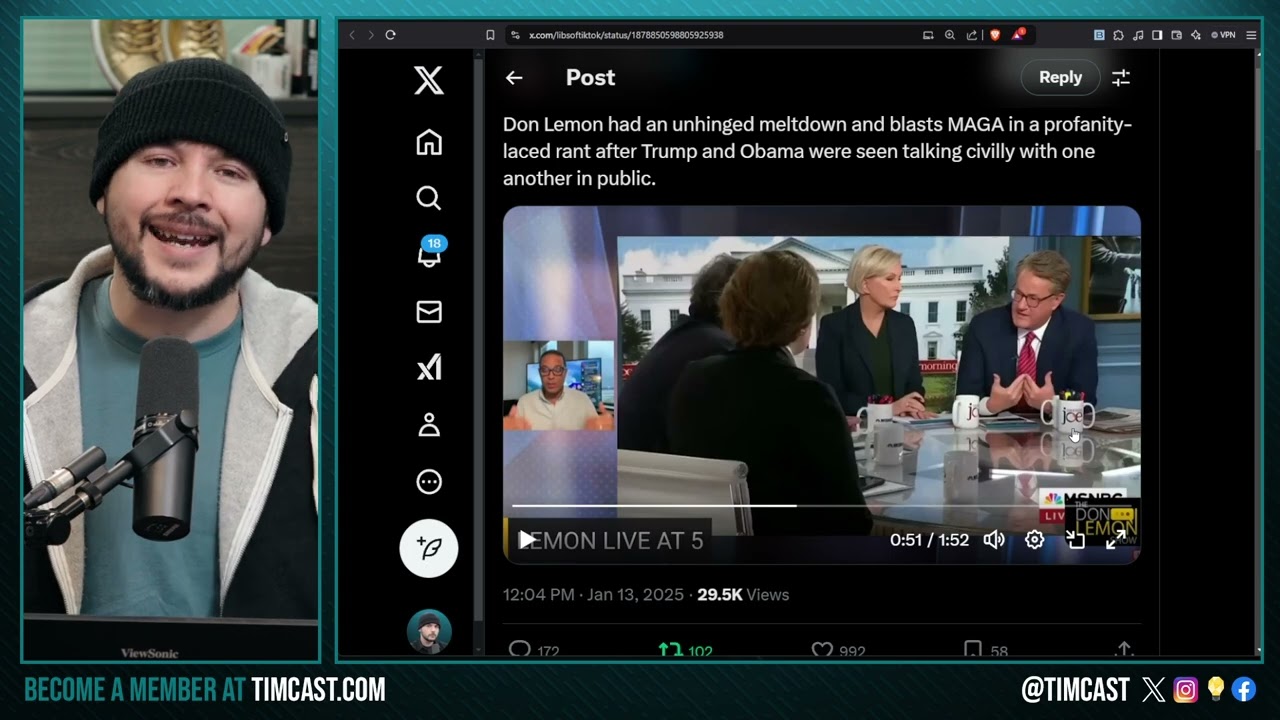Screen dimensions: 1280x720
Task: Click the address bar URL
Action: tap(626, 35)
